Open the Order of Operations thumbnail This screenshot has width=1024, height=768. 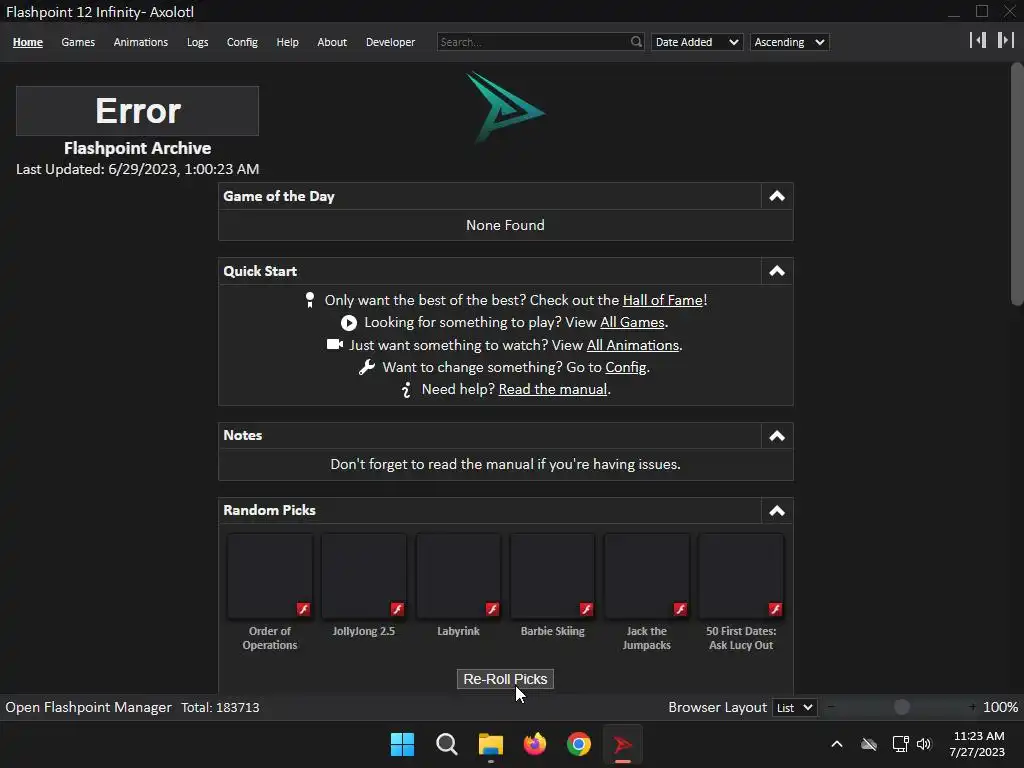270,576
